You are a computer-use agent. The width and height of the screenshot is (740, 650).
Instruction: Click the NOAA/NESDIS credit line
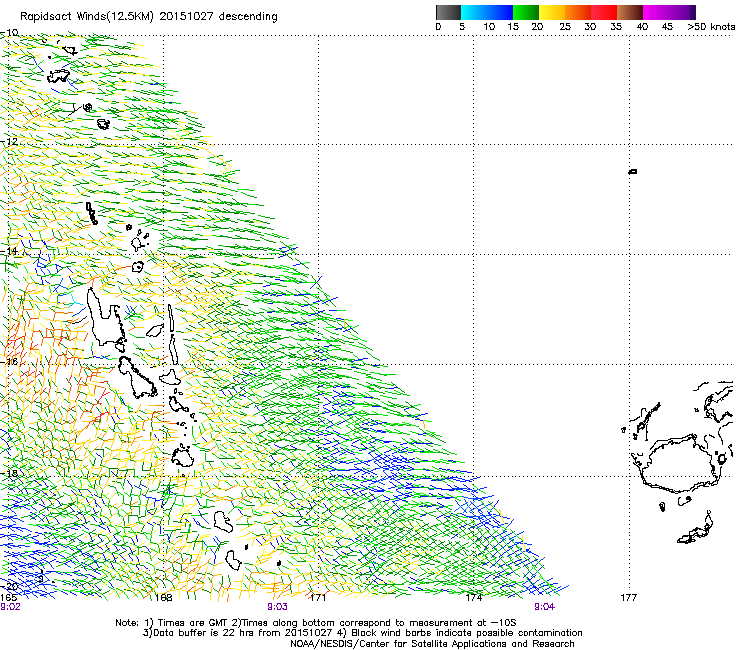click(x=432, y=644)
